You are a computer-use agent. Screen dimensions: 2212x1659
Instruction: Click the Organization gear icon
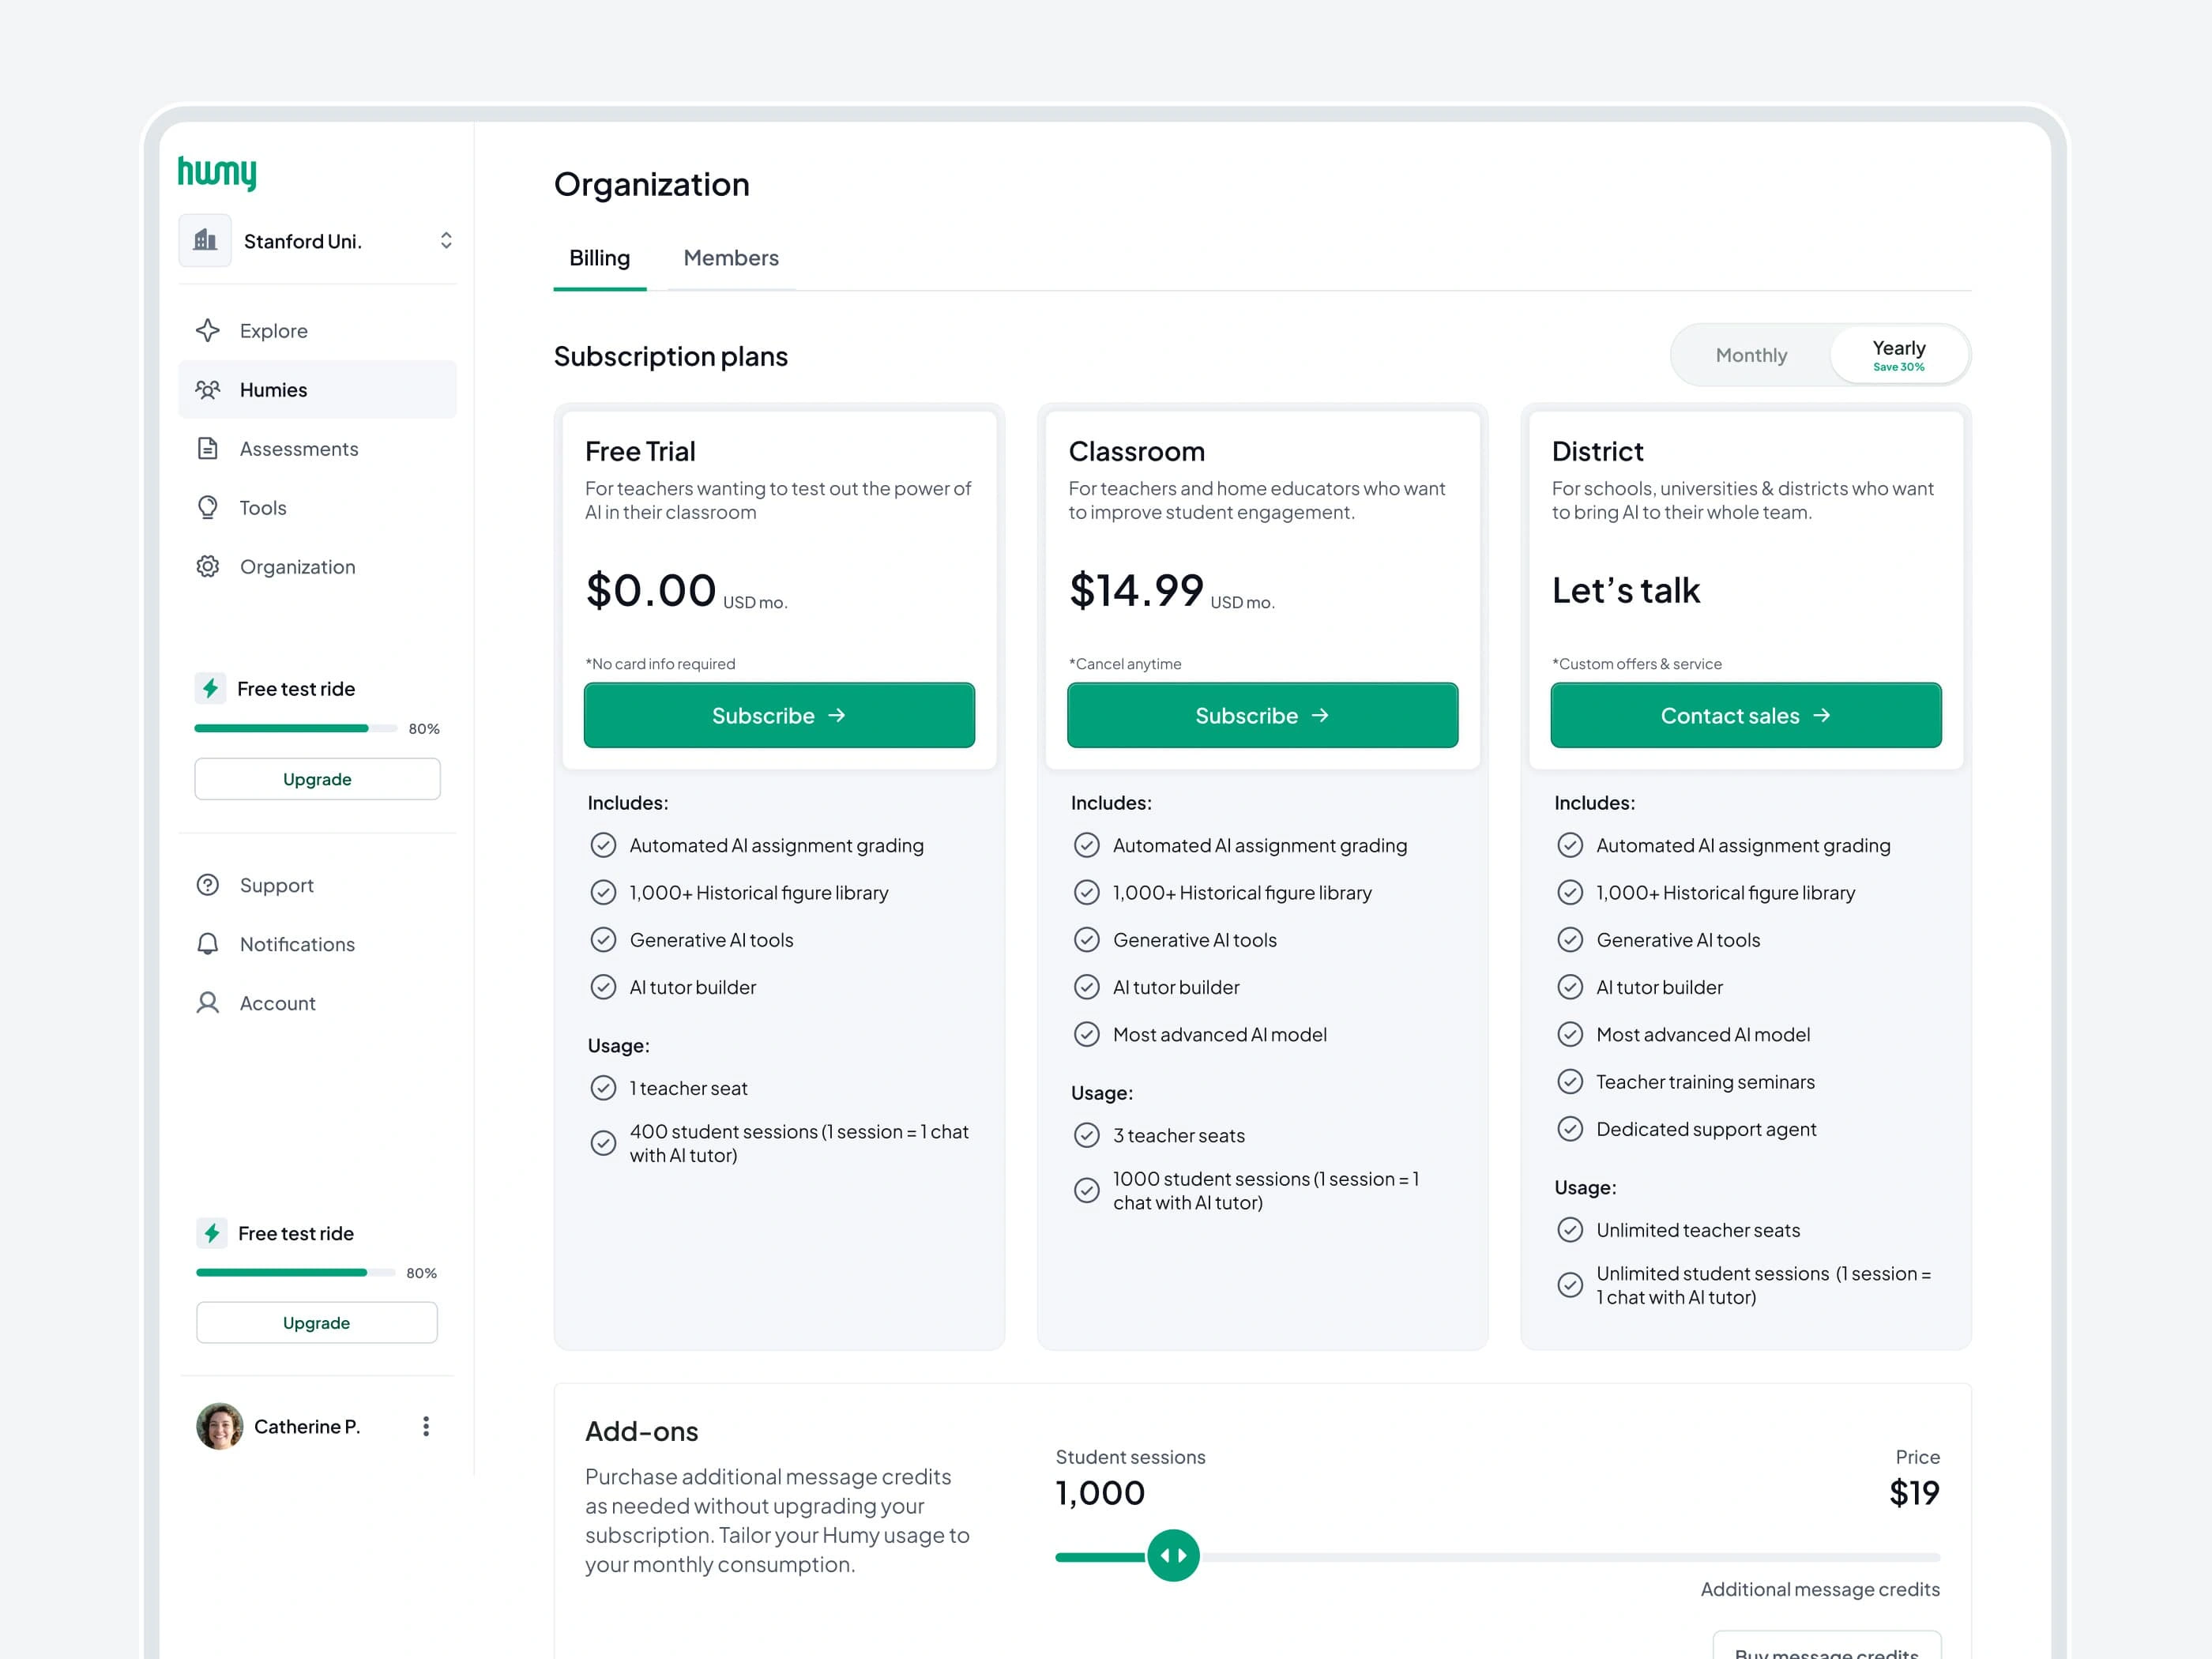point(208,567)
